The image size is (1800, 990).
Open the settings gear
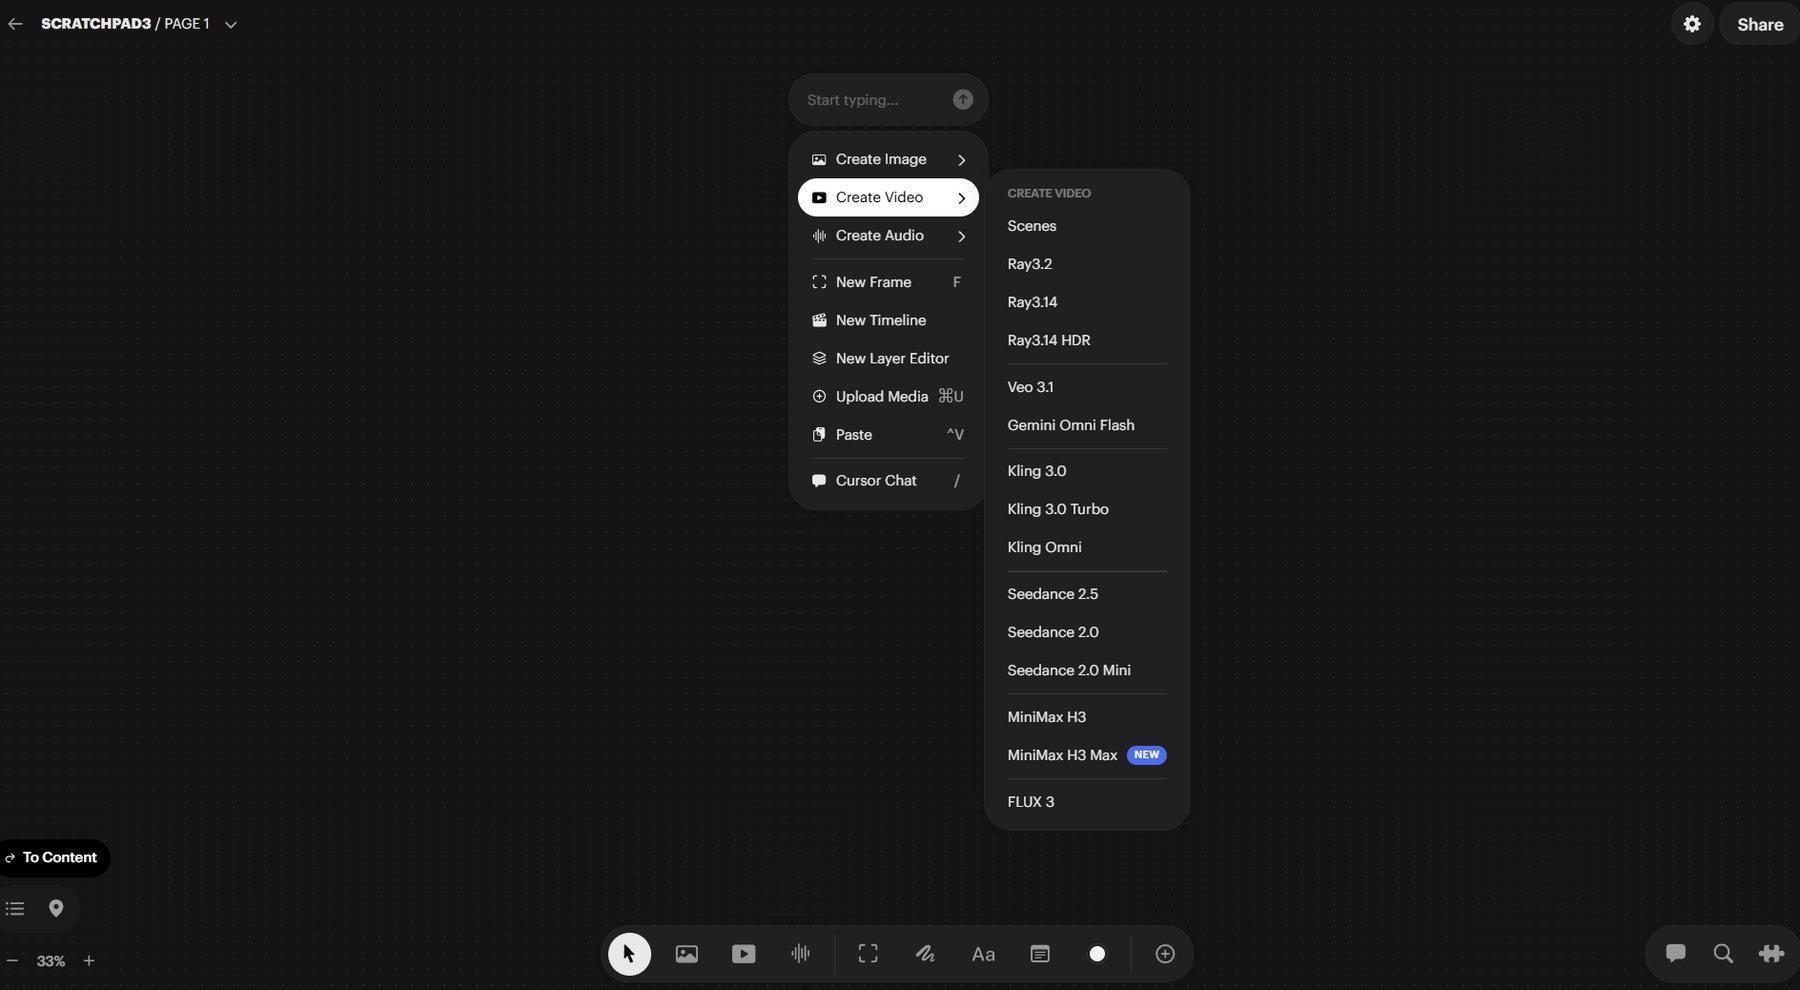click(1692, 24)
